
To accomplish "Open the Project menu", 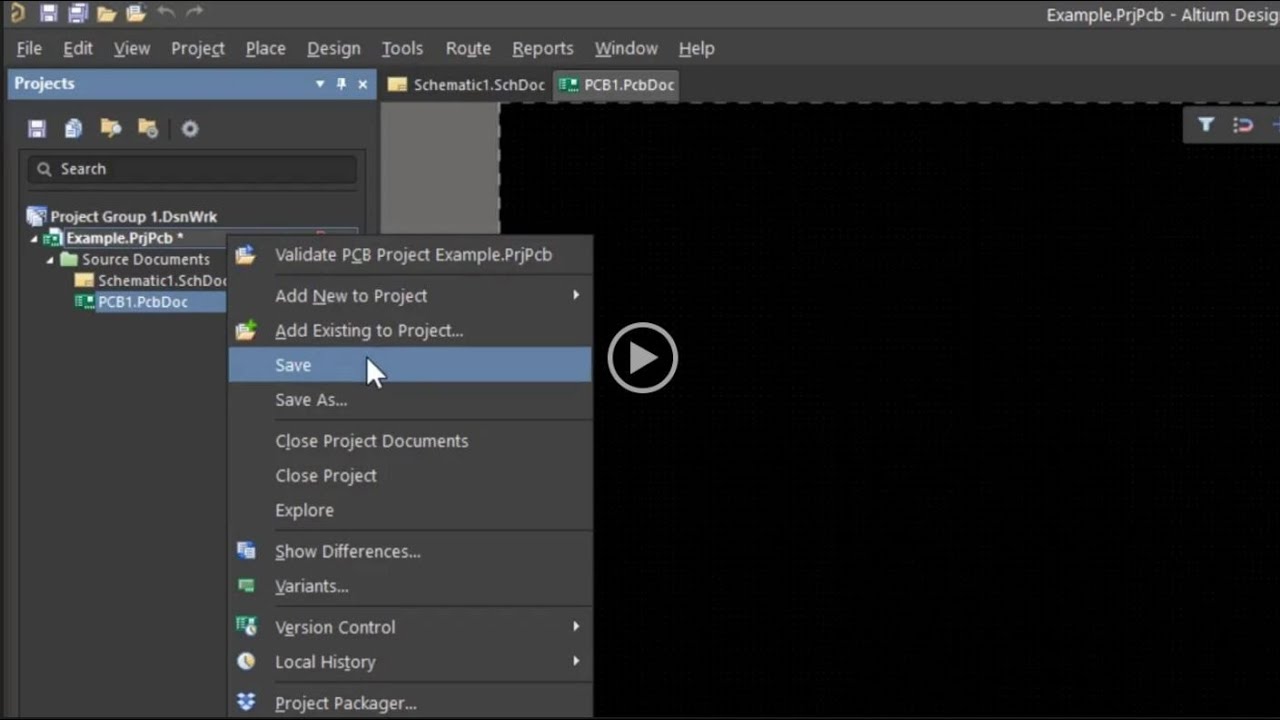I will click(x=198, y=48).
